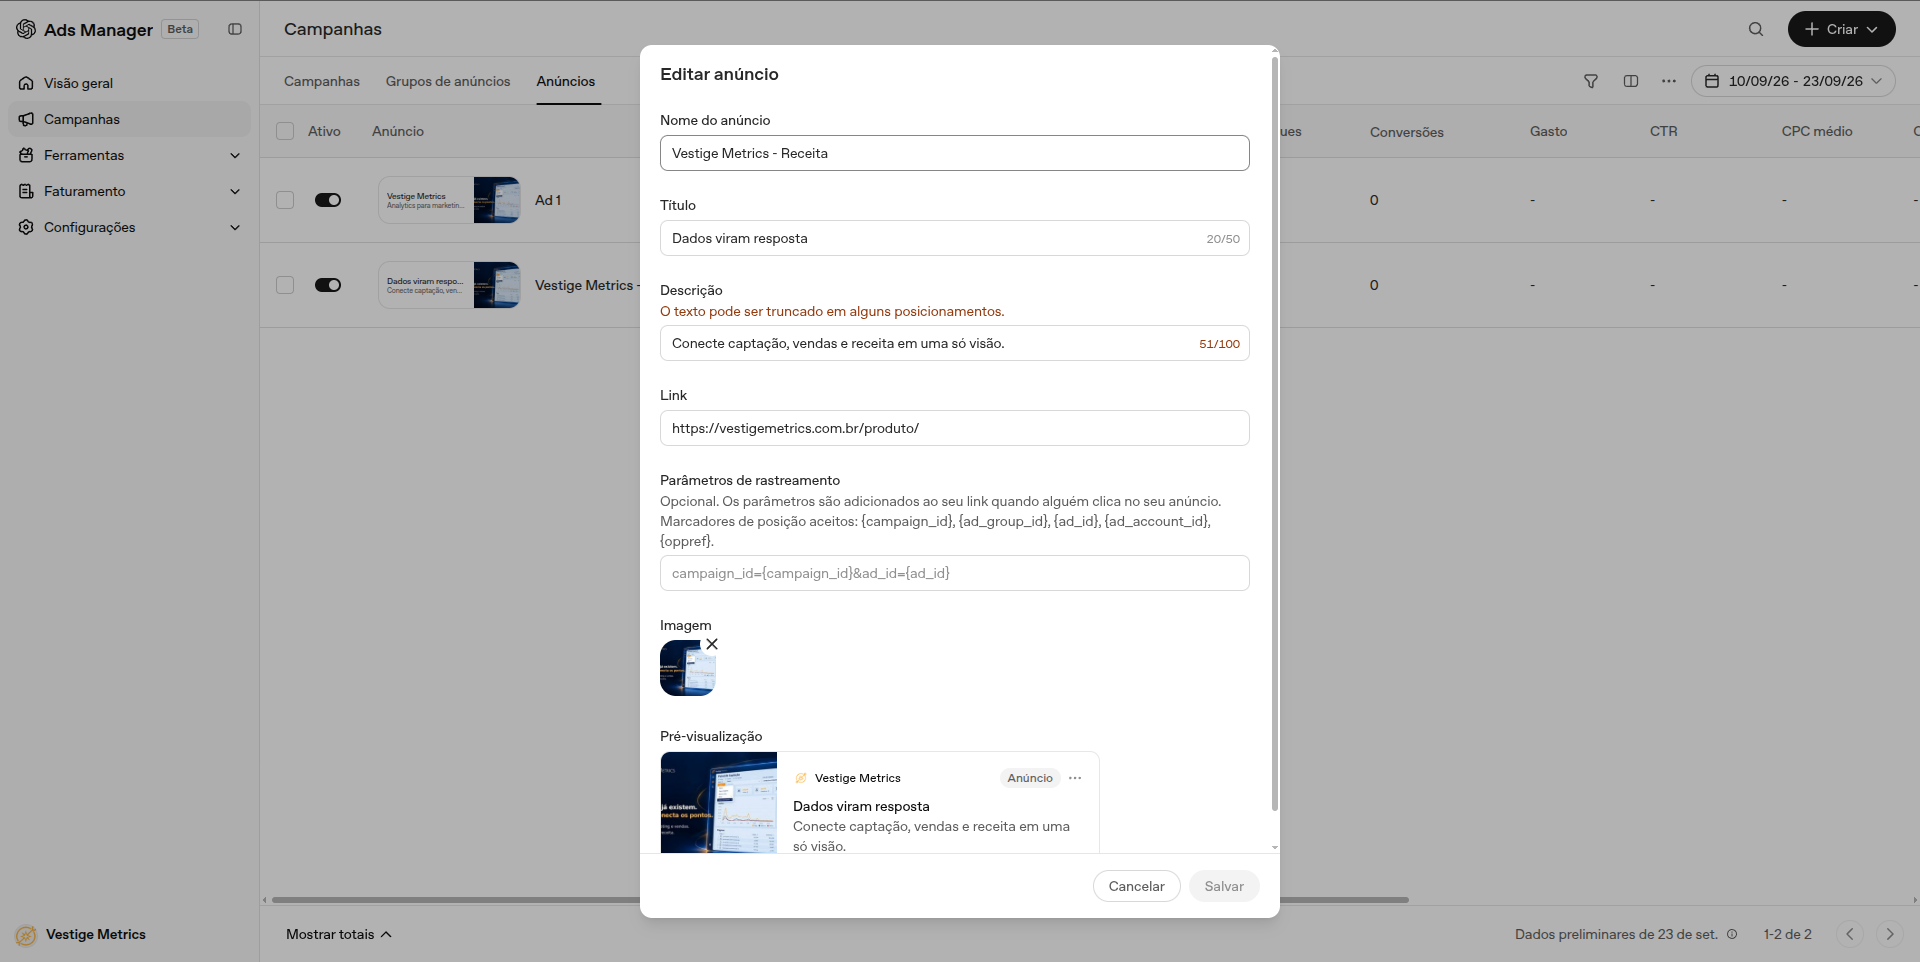Edit the Título field
This screenshot has width=1920, height=962.
tap(954, 238)
